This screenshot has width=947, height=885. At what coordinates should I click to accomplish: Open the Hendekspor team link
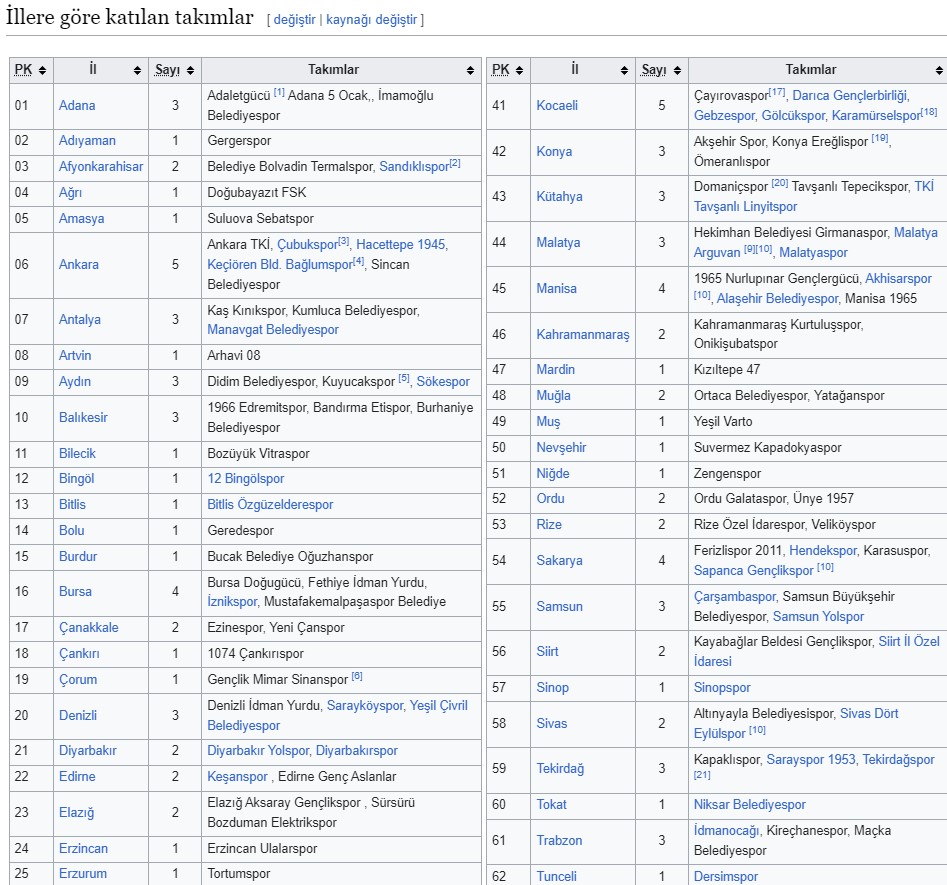tap(823, 550)
